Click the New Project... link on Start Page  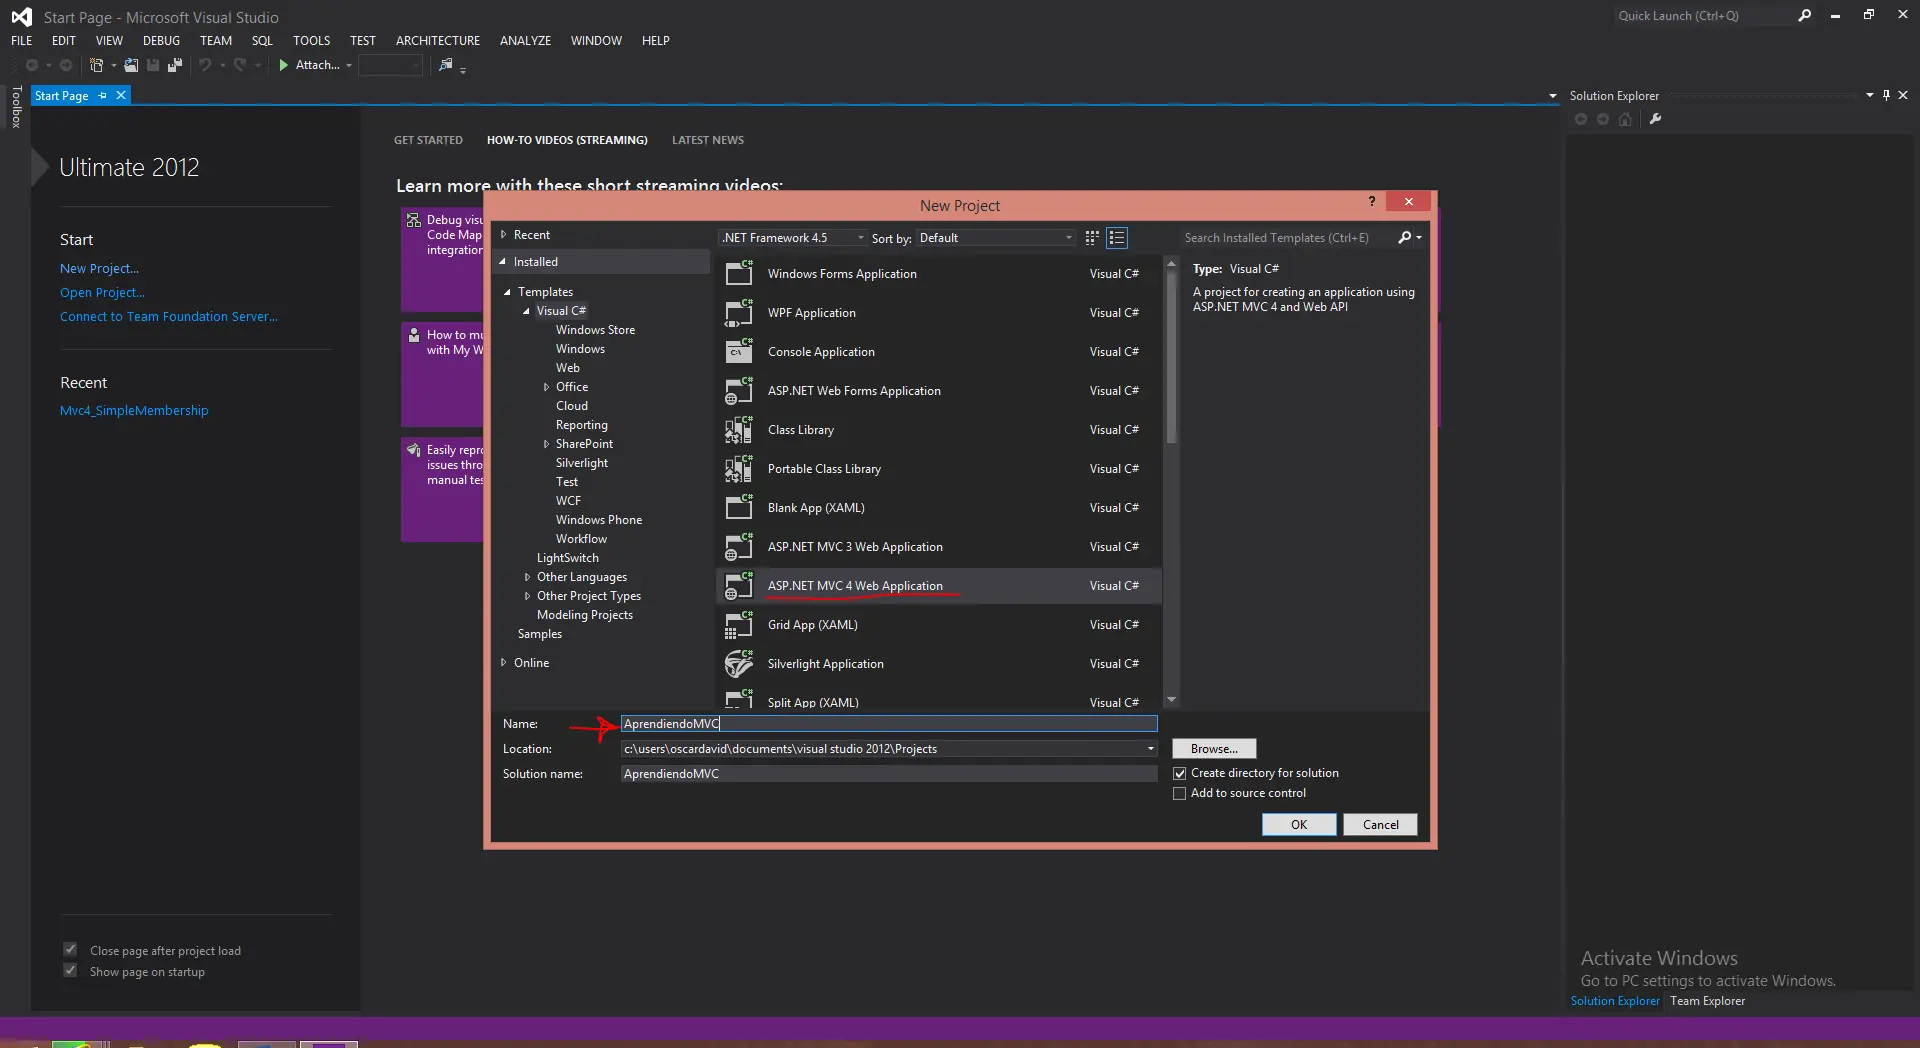point(99,269)
